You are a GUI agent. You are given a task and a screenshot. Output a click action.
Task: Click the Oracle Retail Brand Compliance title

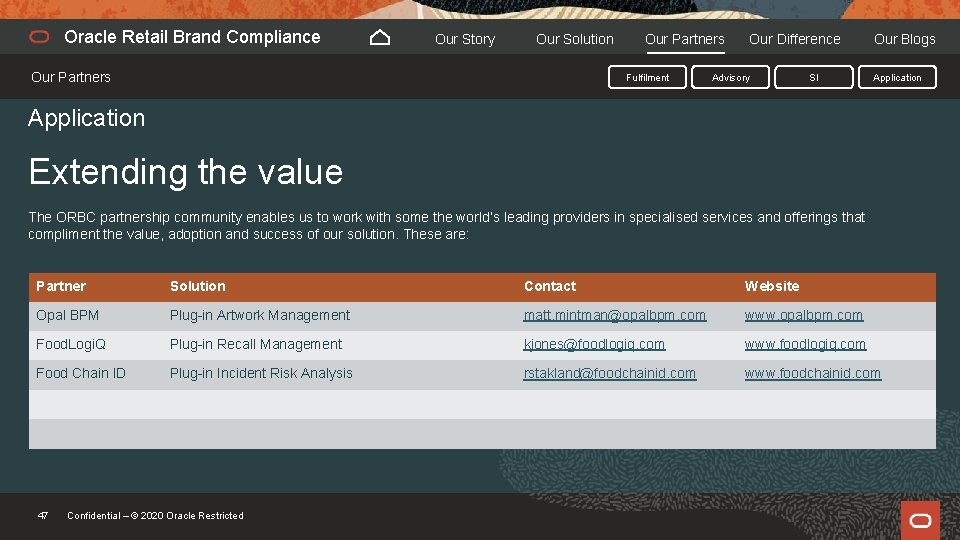coord(192,37)
